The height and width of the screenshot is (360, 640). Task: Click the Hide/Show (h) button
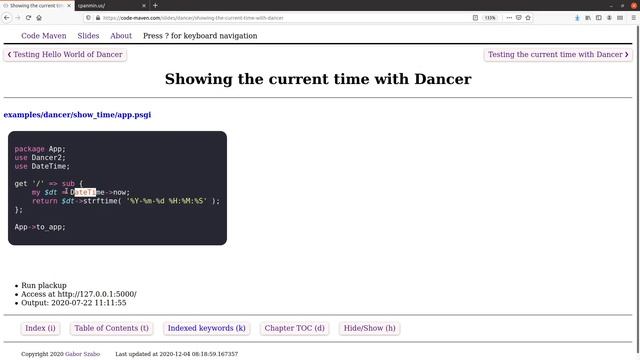[369, 328]
